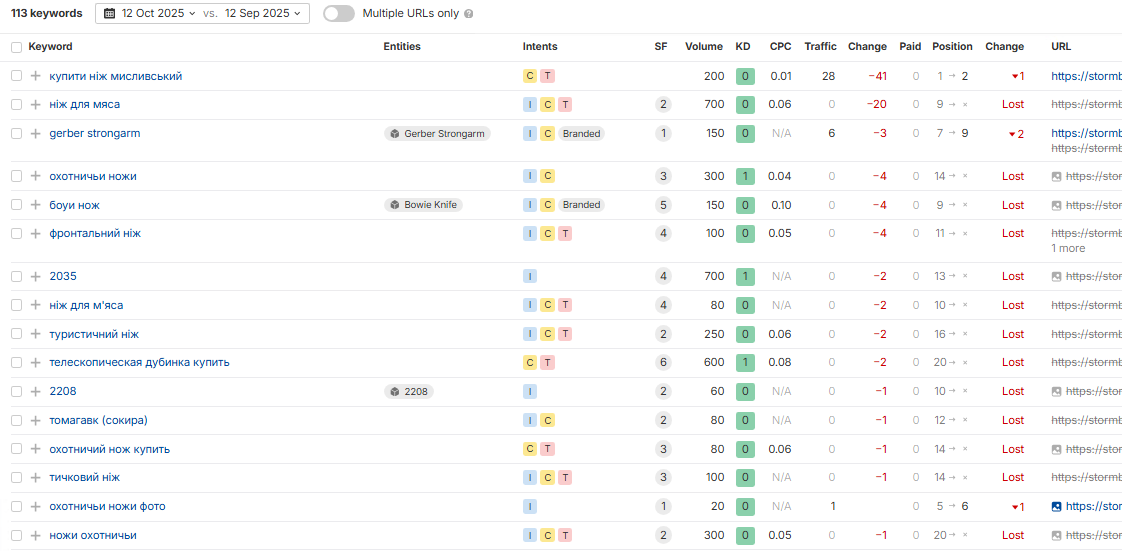Click image icon in 2035 row URL
The width and height of the screenshot is (1122, 551).
1056,276
